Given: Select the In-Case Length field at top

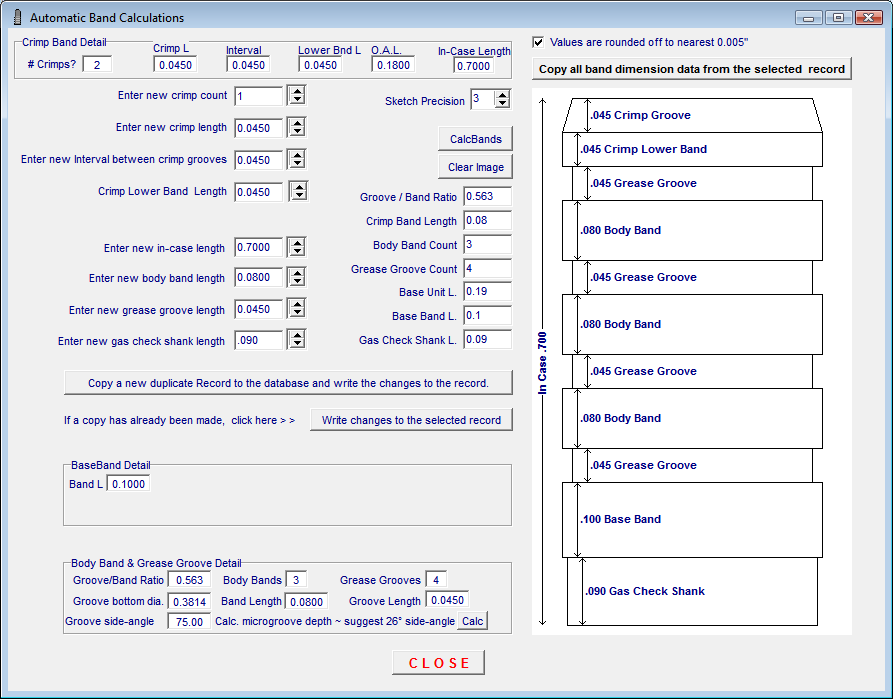Looking at the screenshot, I should pyautogui.click(x=473, y=66).
